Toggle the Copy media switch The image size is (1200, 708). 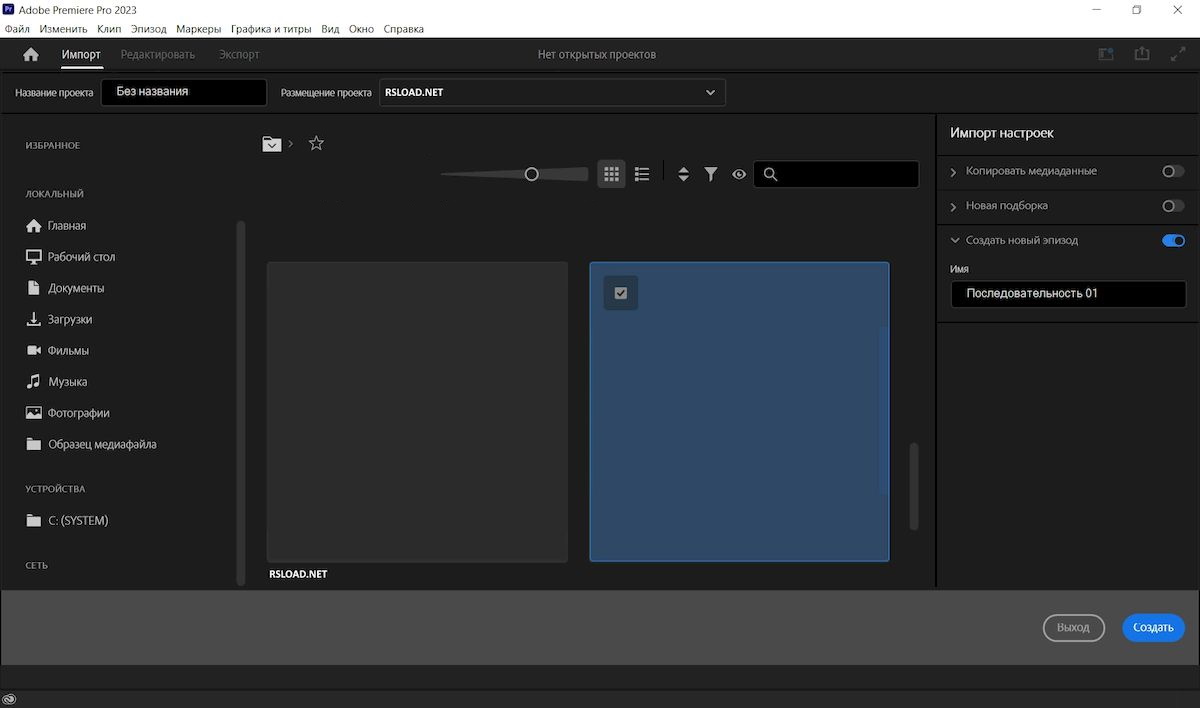pos(1173,171)
